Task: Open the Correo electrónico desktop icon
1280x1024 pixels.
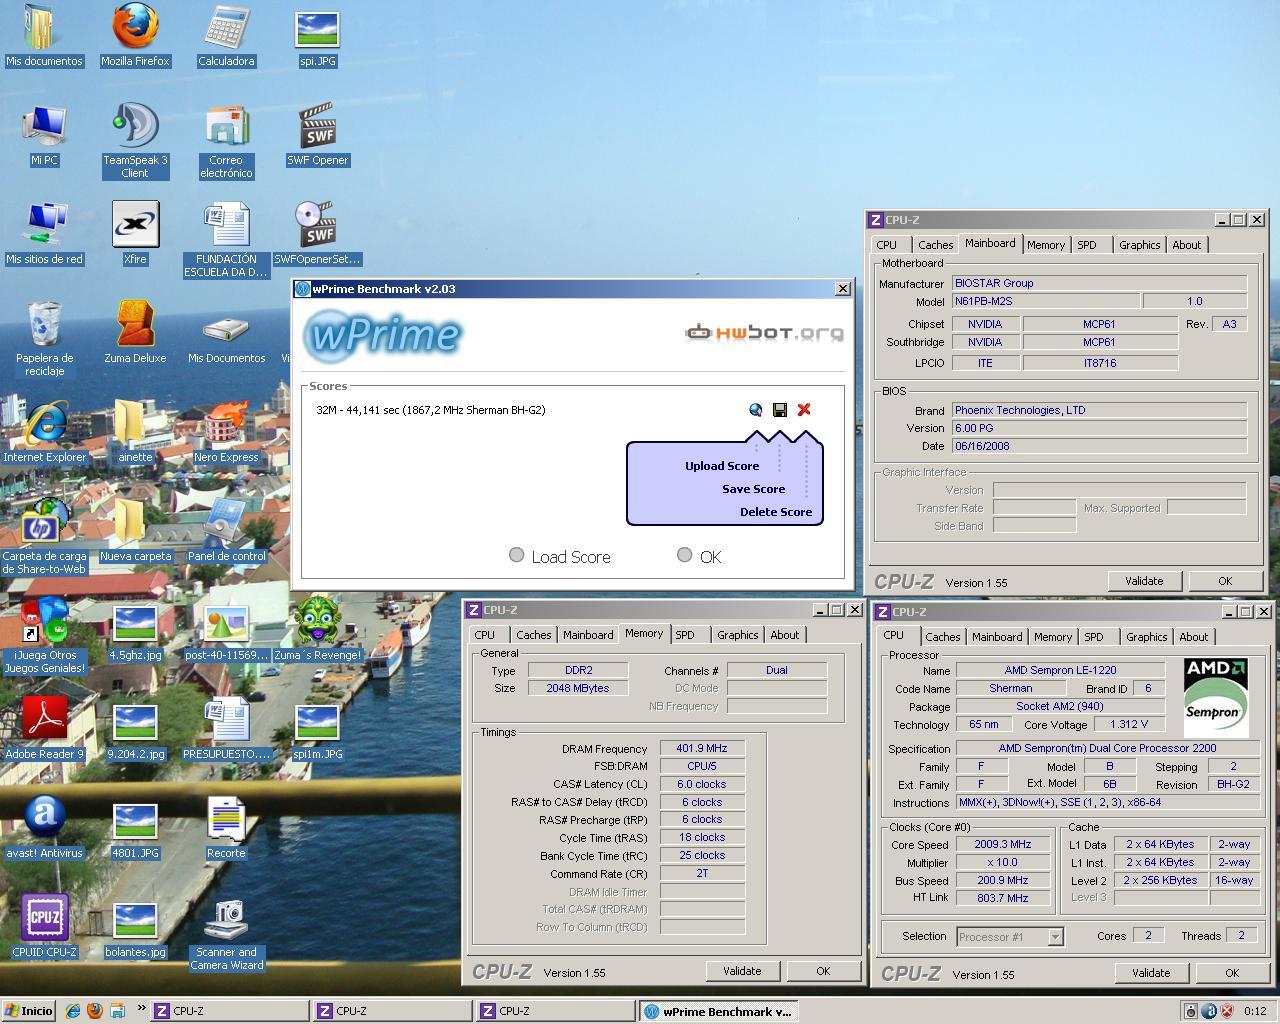Action: pos(226,140)
